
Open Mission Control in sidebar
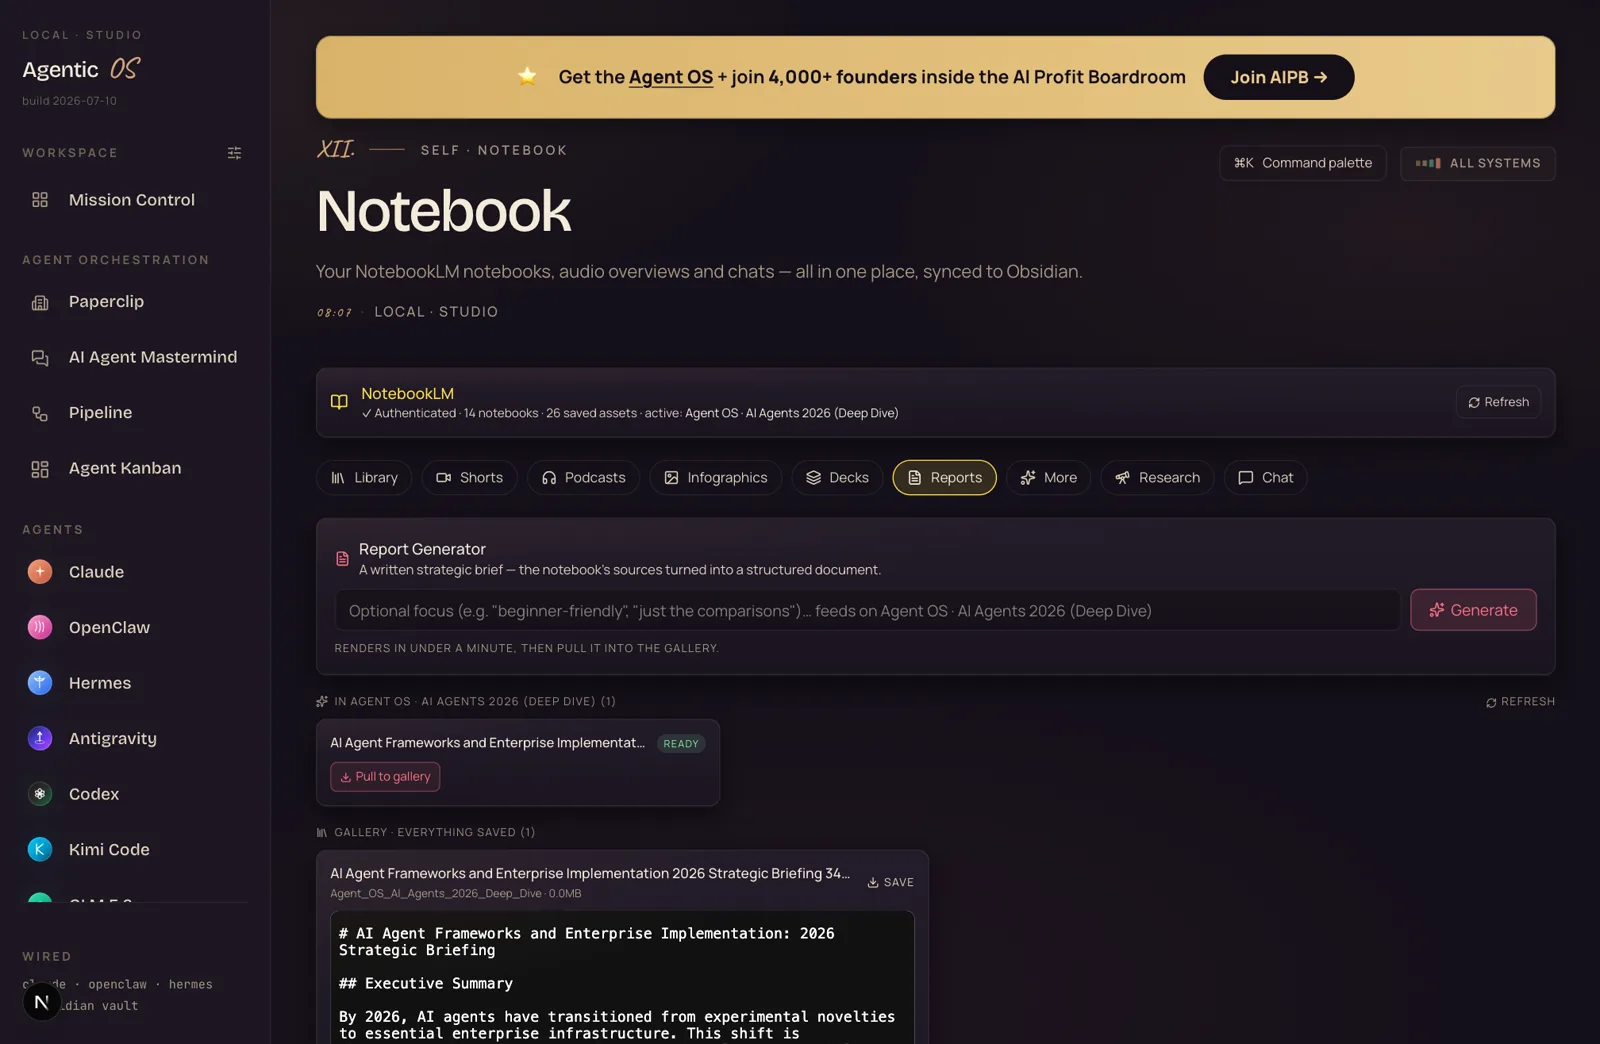click(134, 200)
